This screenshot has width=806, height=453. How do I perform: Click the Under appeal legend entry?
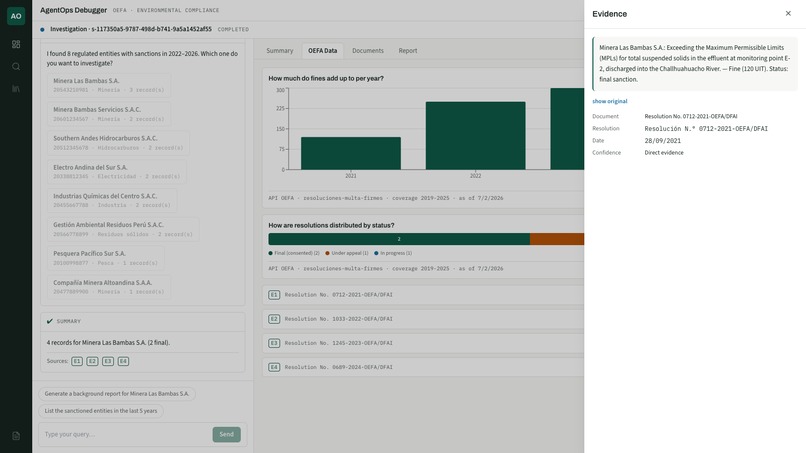pyautogui.click(x=347, y=253)
